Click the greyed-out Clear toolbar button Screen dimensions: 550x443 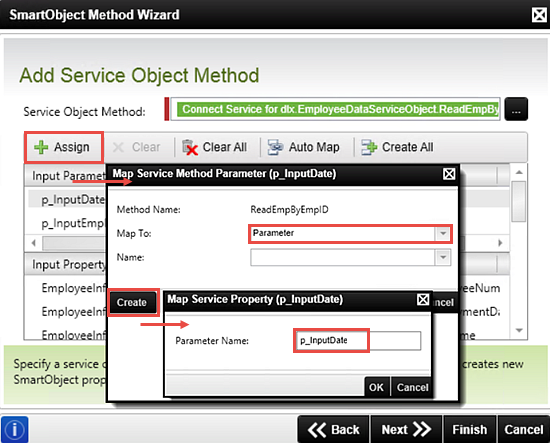[x=136, y=147]
